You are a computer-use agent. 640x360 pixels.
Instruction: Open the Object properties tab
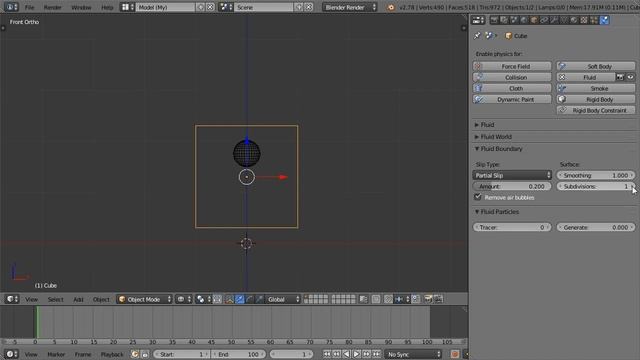click(x=534, y=20)
